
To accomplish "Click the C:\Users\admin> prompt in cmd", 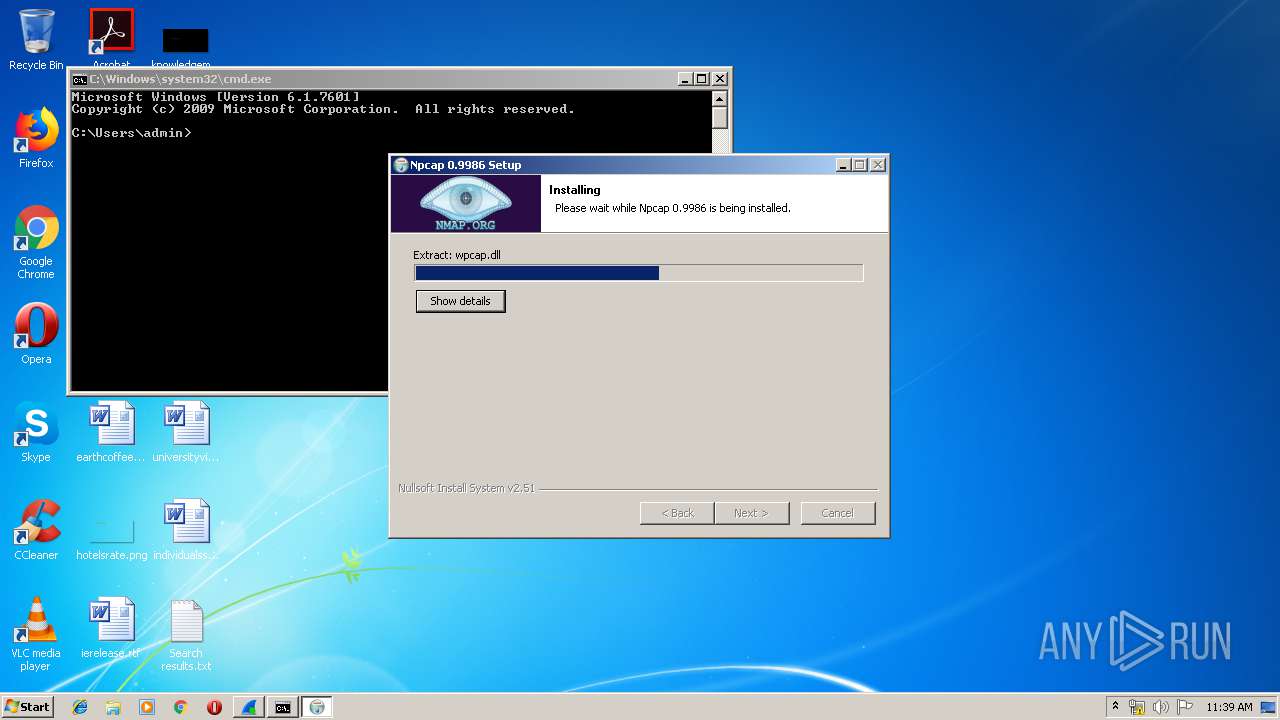I will click(131, 133).
